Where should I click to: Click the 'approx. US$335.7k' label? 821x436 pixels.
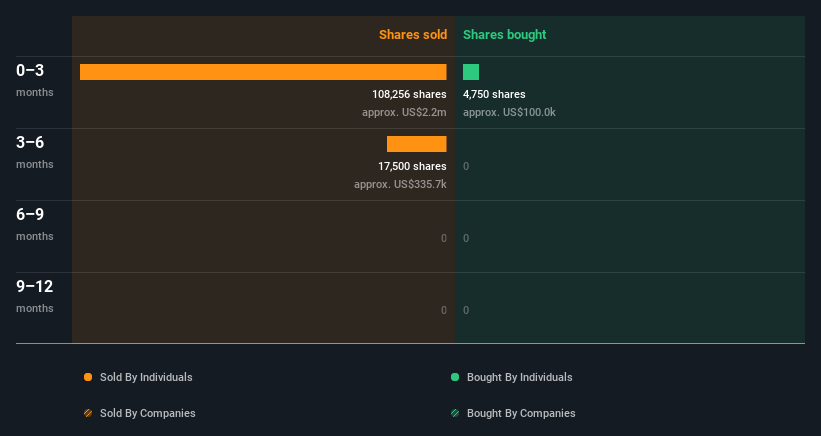400,184
